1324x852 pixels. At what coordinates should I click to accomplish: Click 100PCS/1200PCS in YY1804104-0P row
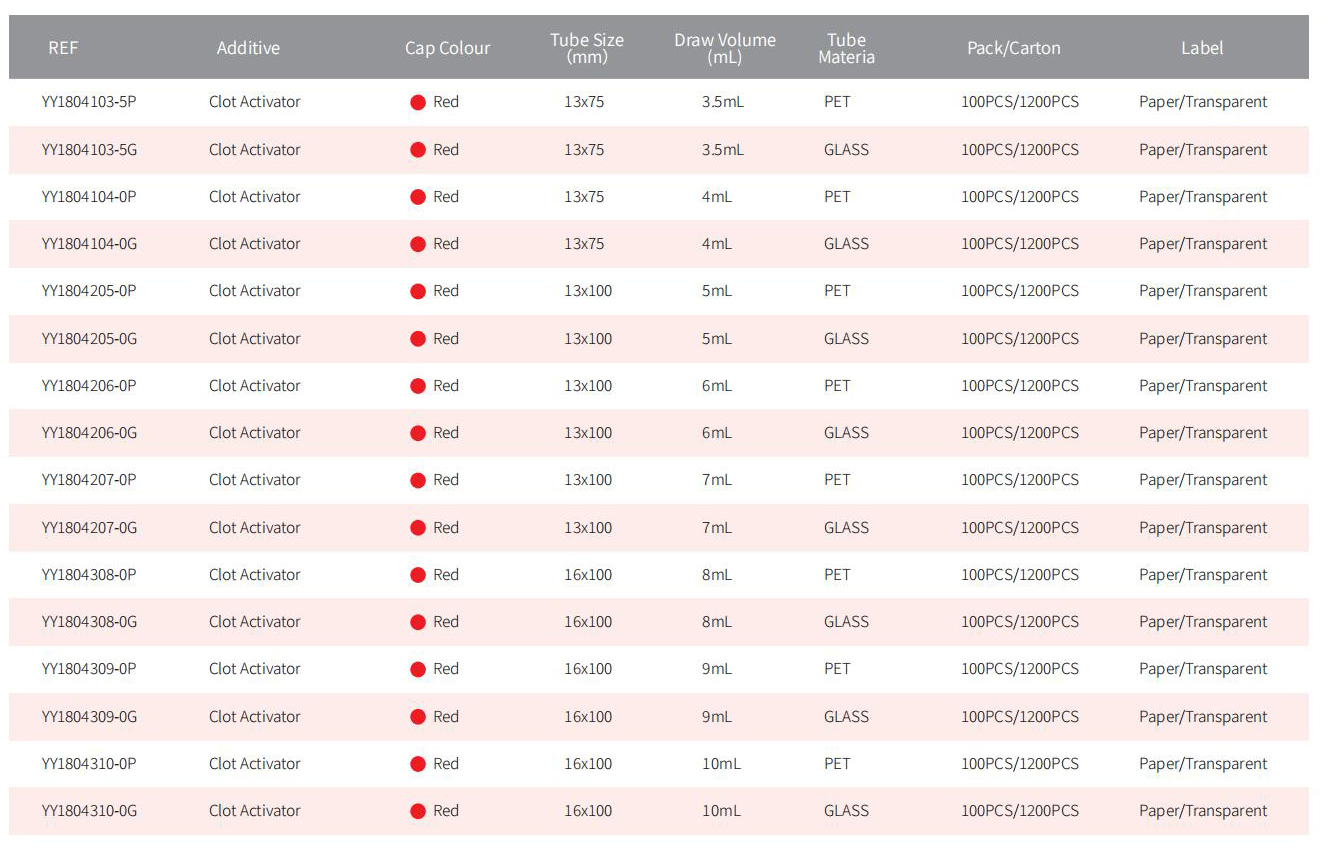click(1020, 197)
